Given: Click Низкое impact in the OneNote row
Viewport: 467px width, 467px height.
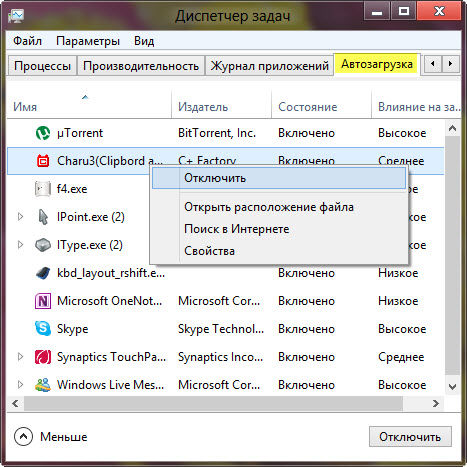Looking at the screenshot, I should 398,301.
